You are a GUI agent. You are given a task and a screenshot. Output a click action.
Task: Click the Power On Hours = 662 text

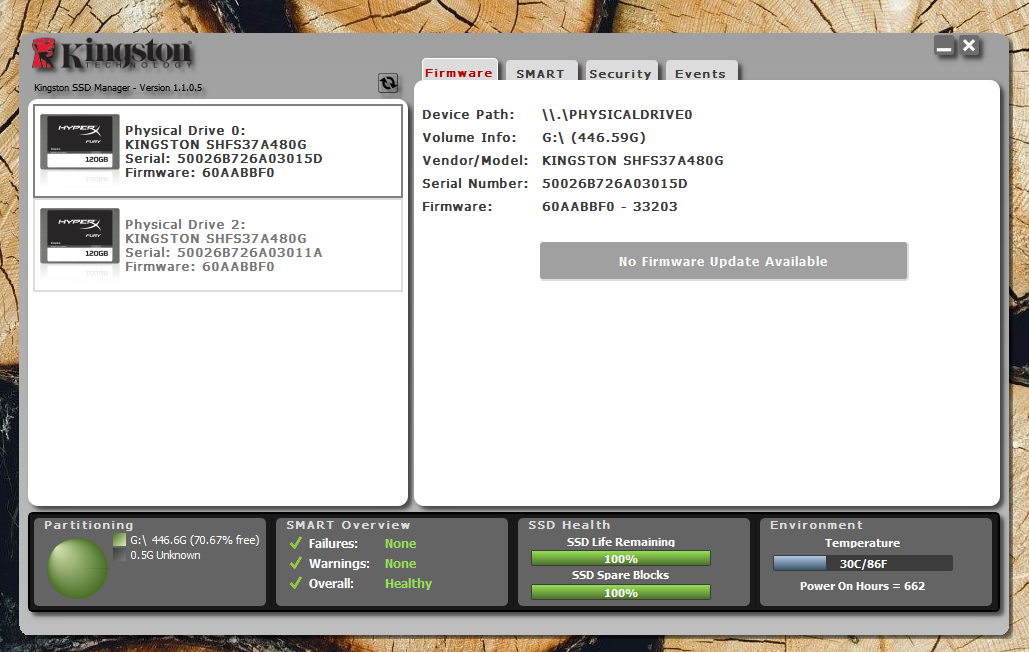[x=862, y=586]
